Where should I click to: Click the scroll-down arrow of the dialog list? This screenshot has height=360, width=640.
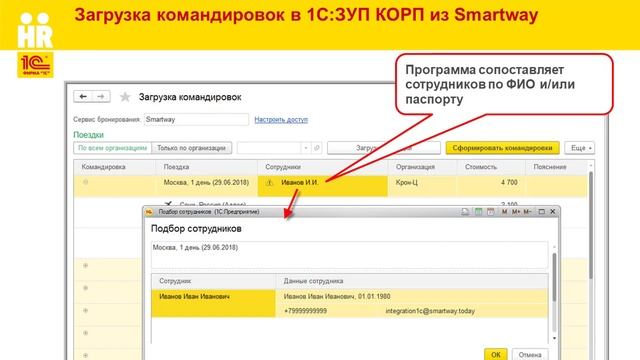click(x=554, y=338)
